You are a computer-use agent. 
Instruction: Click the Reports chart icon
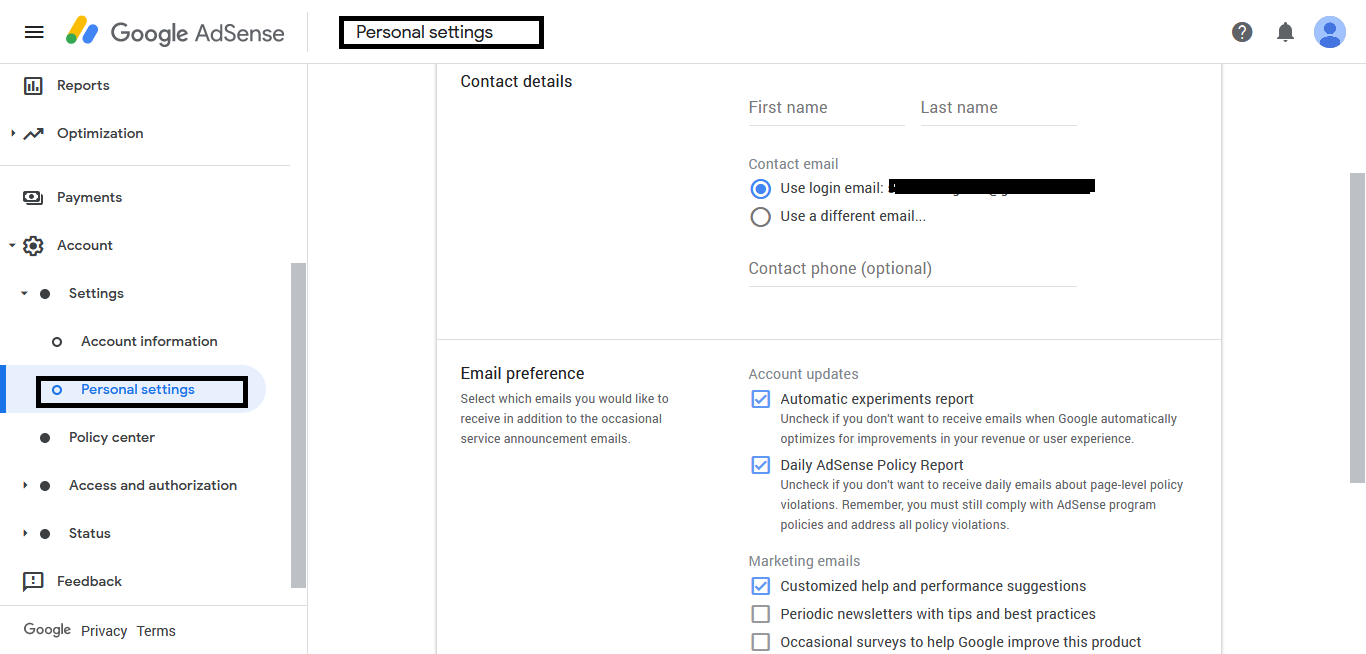point(33,86)
